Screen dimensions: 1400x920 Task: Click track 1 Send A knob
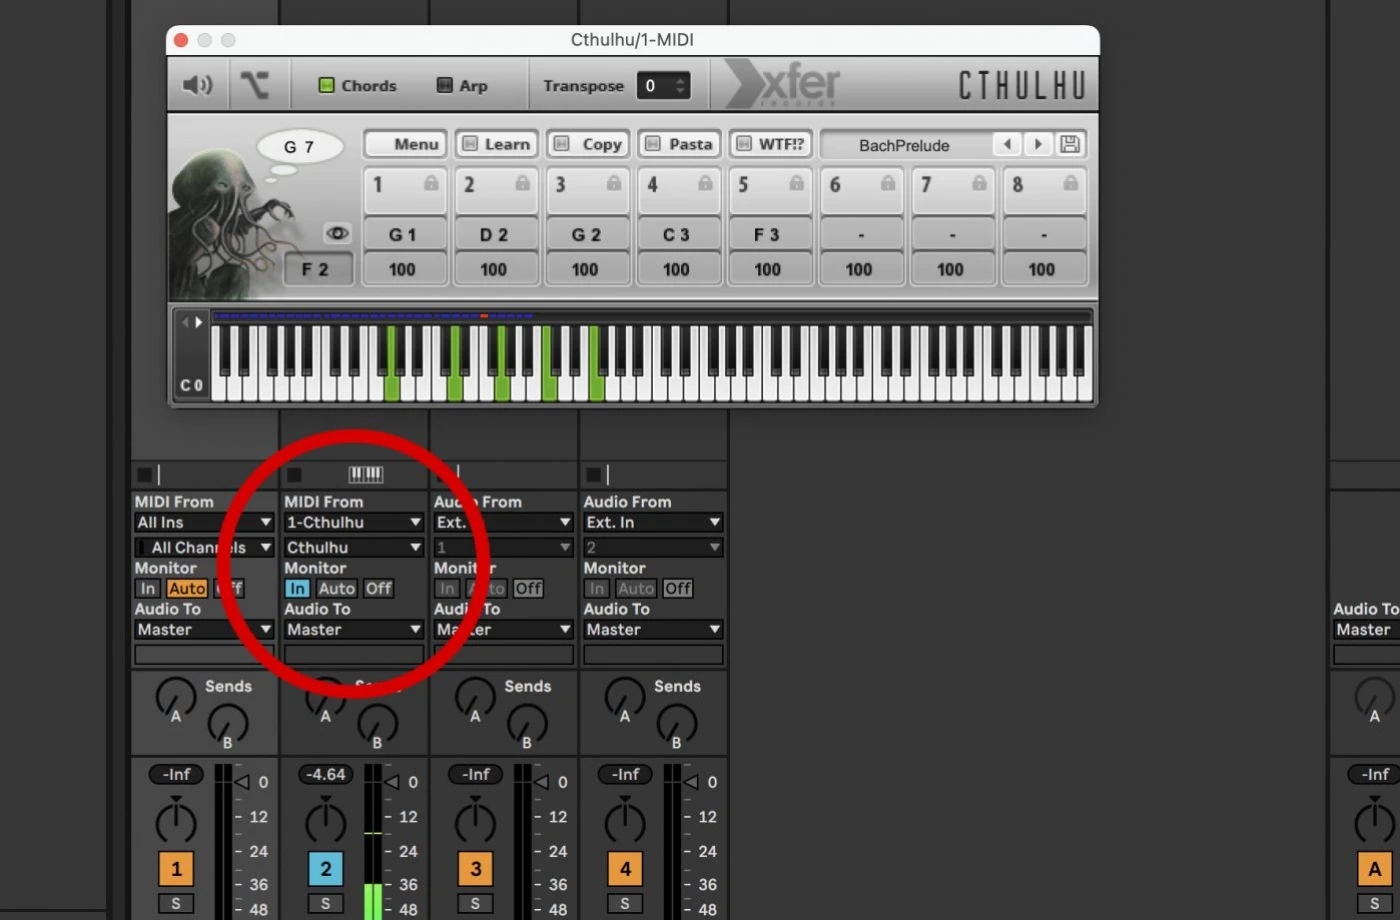176,697
